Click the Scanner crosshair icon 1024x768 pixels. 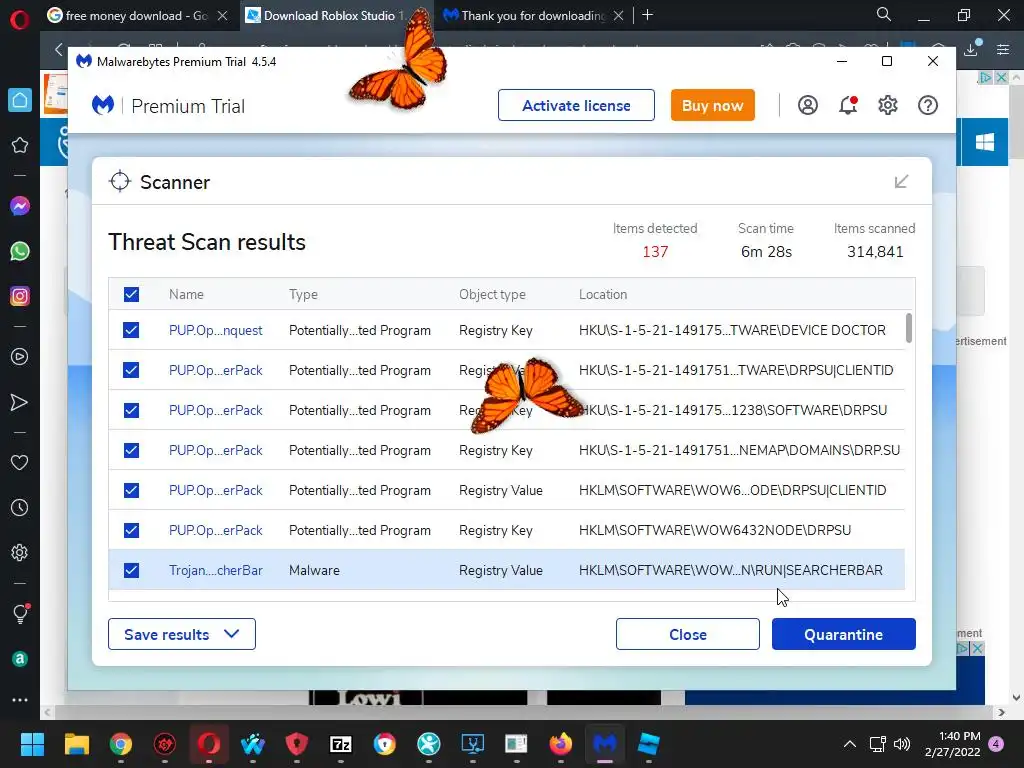tap(120, 182)
